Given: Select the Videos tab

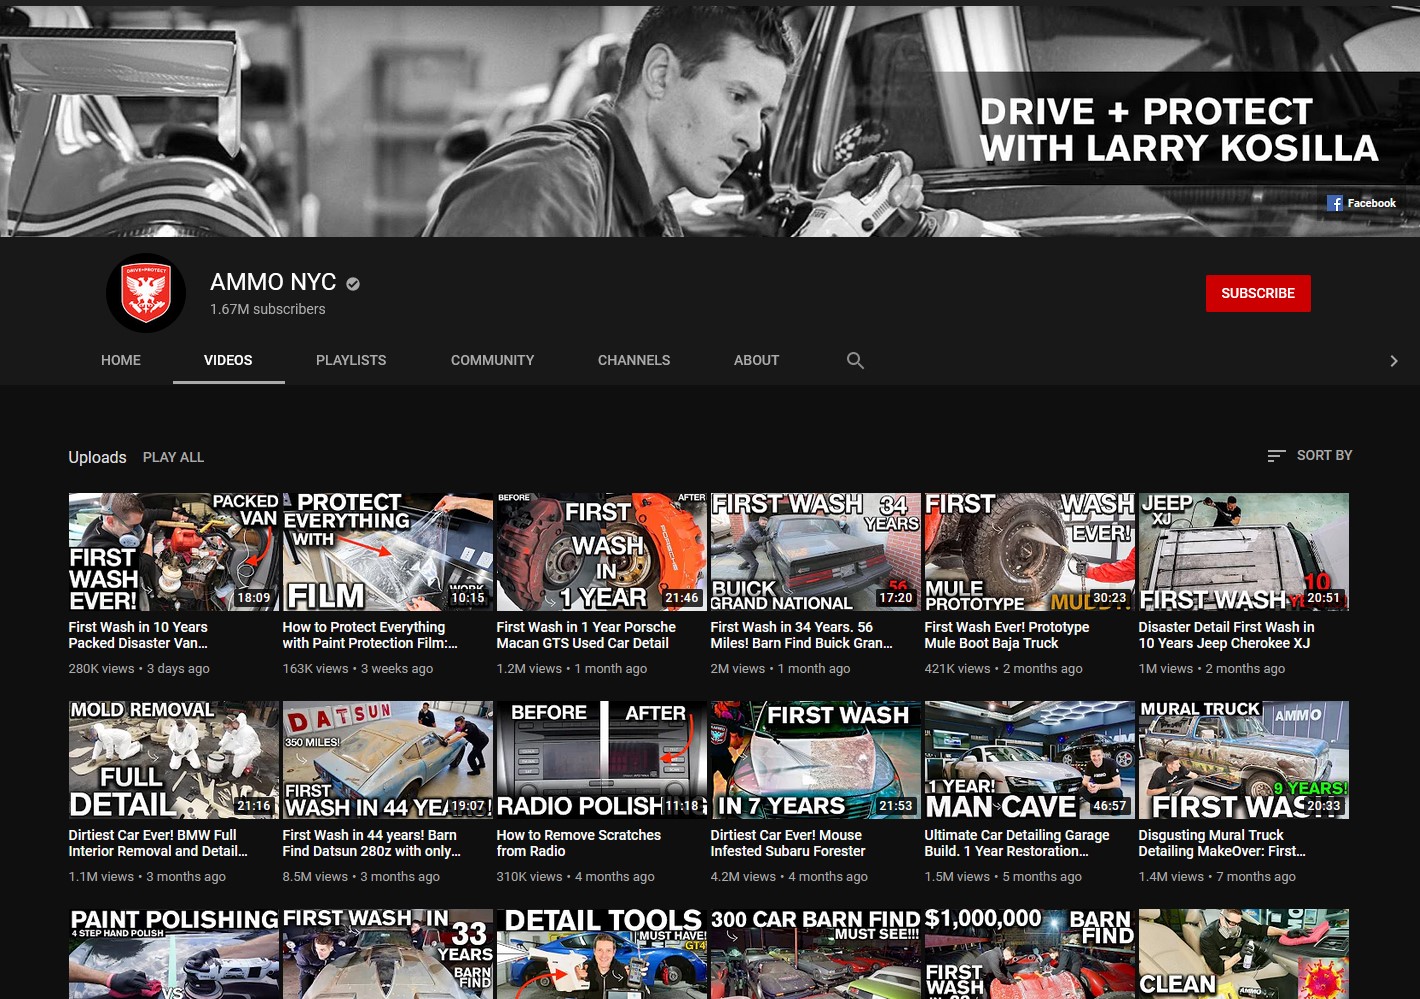Looking at the screenshot, I should tap(228, 360).
